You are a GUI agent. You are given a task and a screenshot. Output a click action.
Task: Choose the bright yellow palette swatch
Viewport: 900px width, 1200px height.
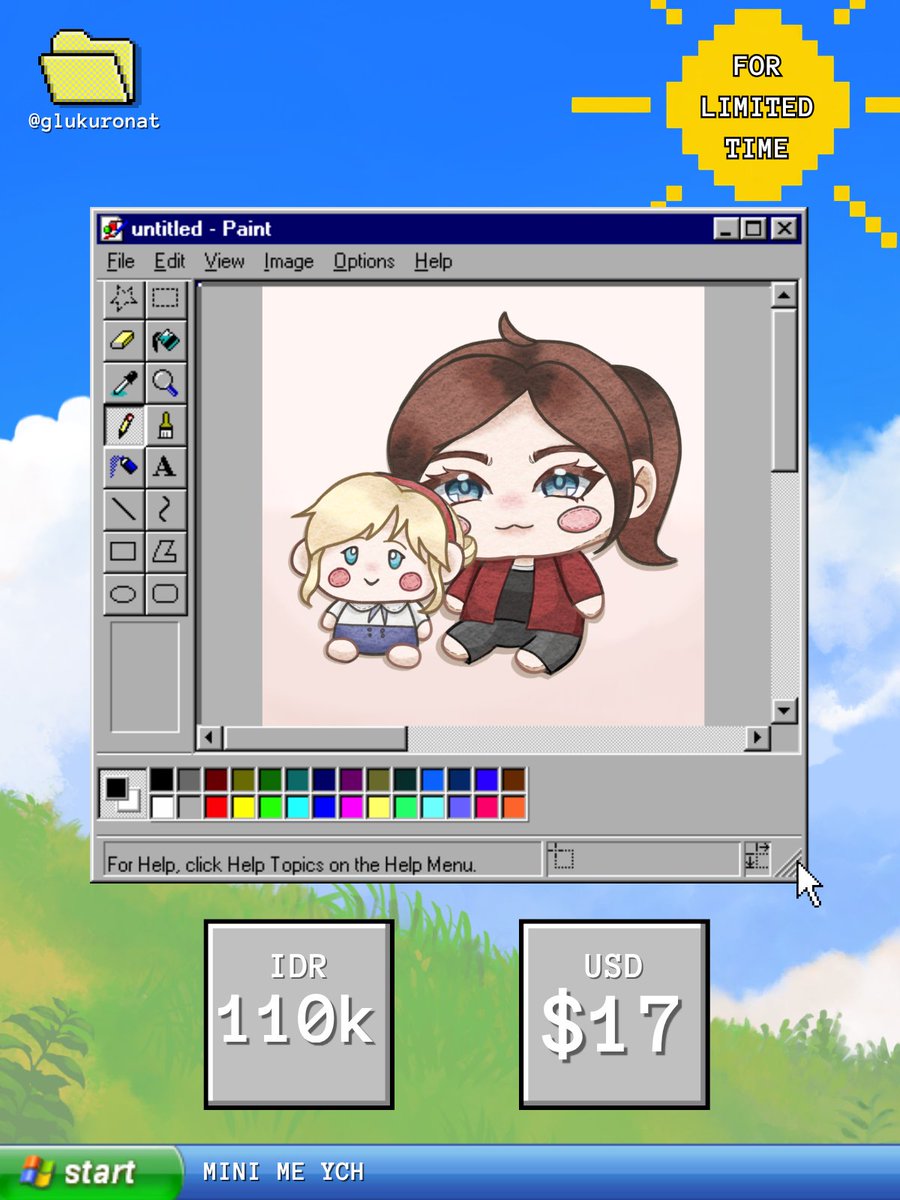pyautogui.click(x=243, y=807)
